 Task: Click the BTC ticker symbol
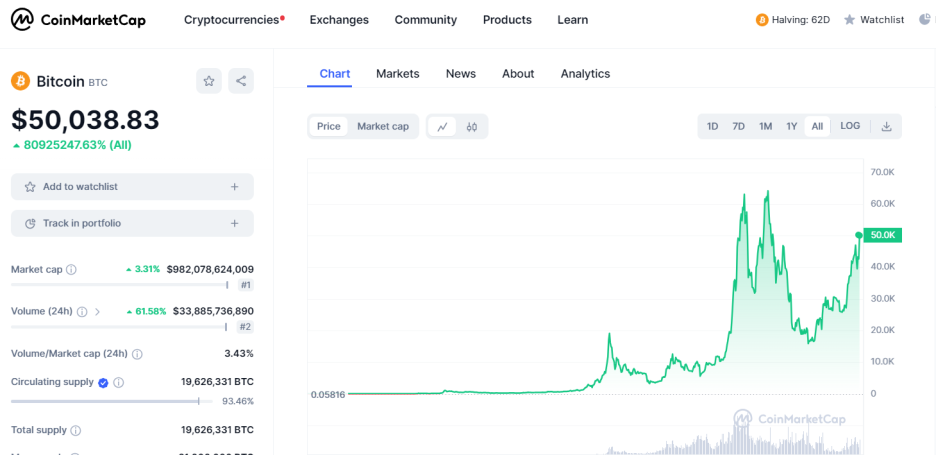(x=98, y=83)
